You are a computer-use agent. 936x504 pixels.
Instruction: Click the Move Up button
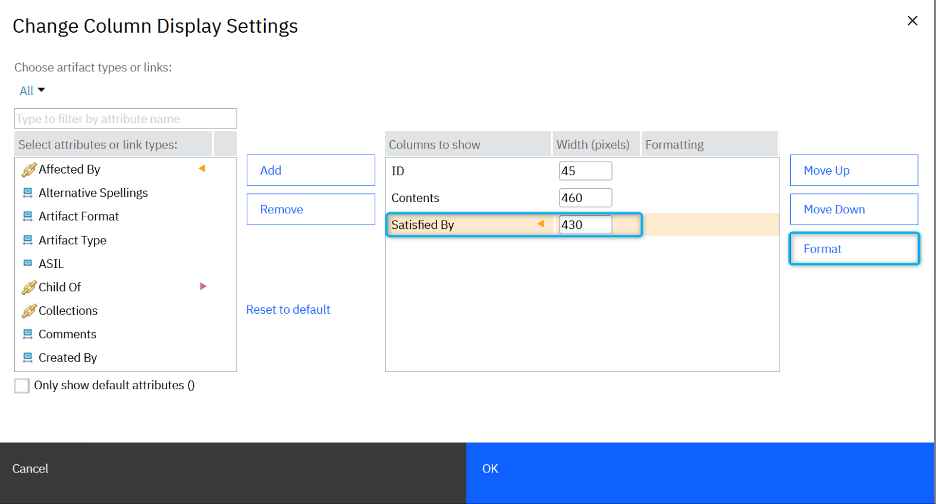click(854, 170)
